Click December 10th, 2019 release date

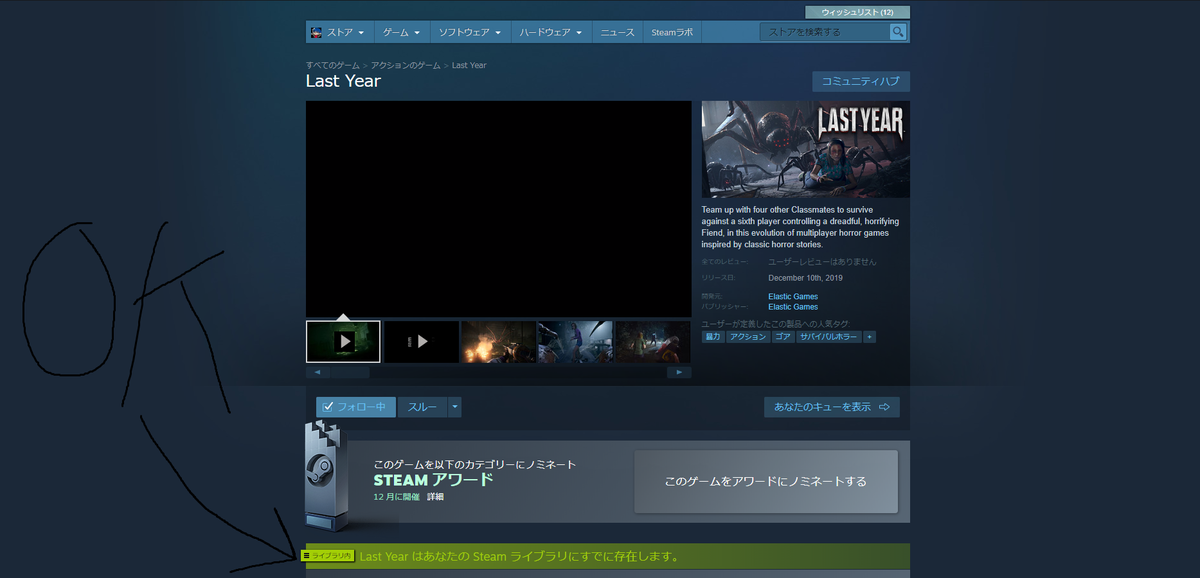pyautogui.click(x=805, y=278)
